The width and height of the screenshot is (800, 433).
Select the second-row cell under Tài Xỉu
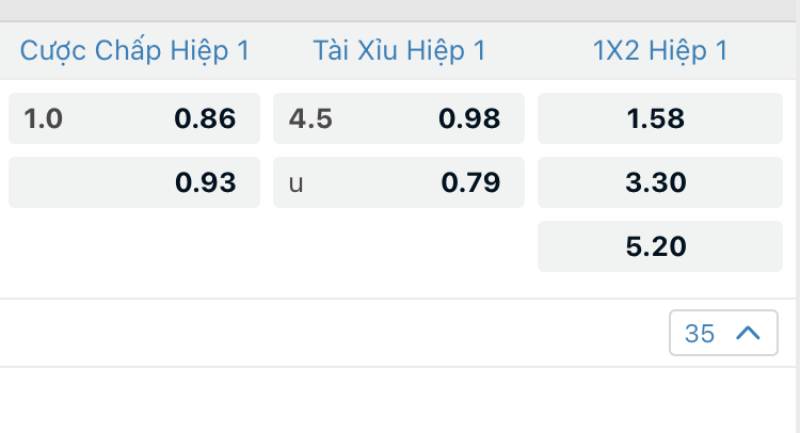(398, 183)
